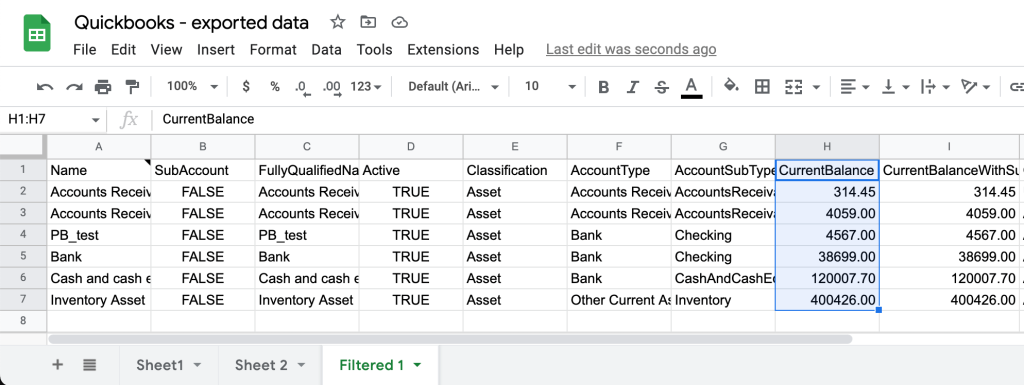Select the Checking cell in Bank row
The image size is (1024, 385).
point(723,256)
